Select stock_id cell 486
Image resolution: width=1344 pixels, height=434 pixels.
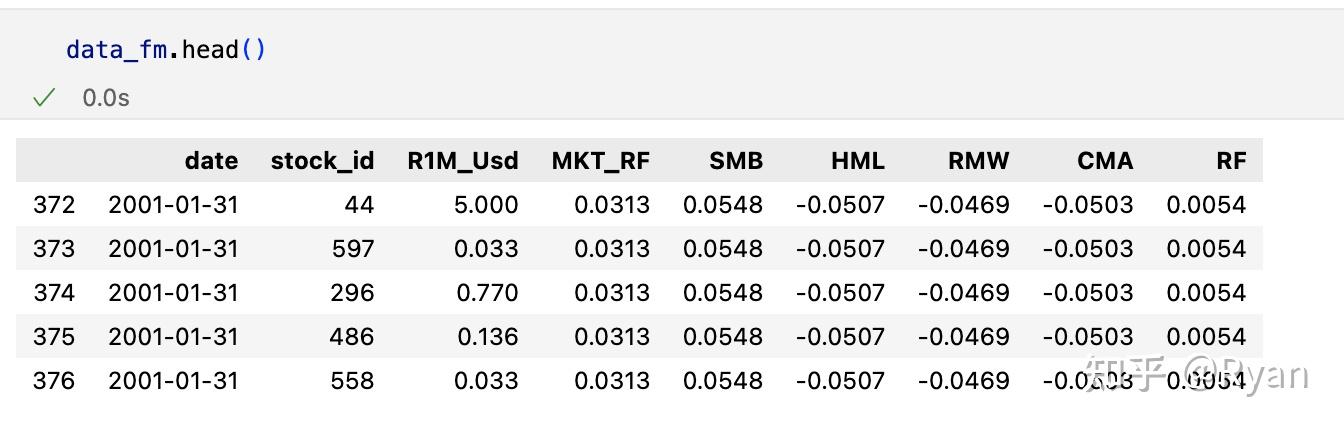tap(353, 337)
